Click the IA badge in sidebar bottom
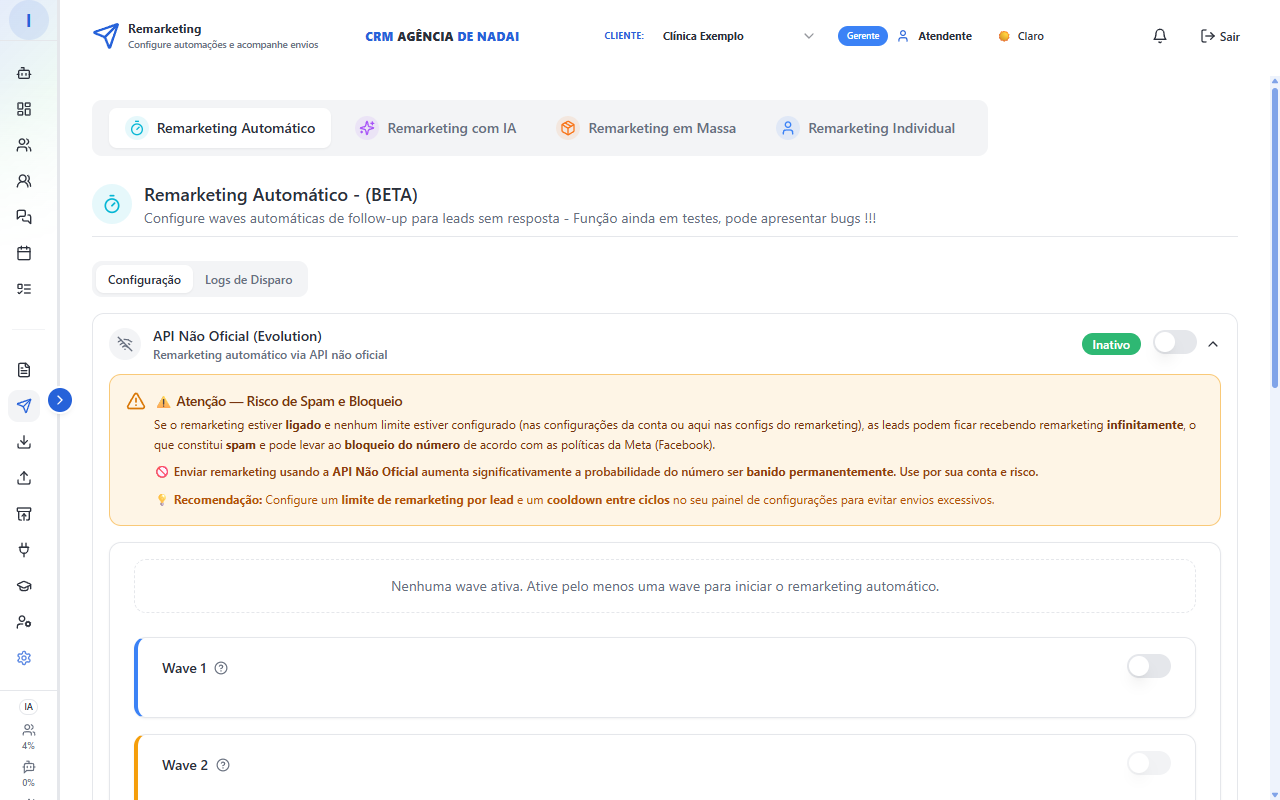Viewport: 1280px width, 800px height. [28, 706]
